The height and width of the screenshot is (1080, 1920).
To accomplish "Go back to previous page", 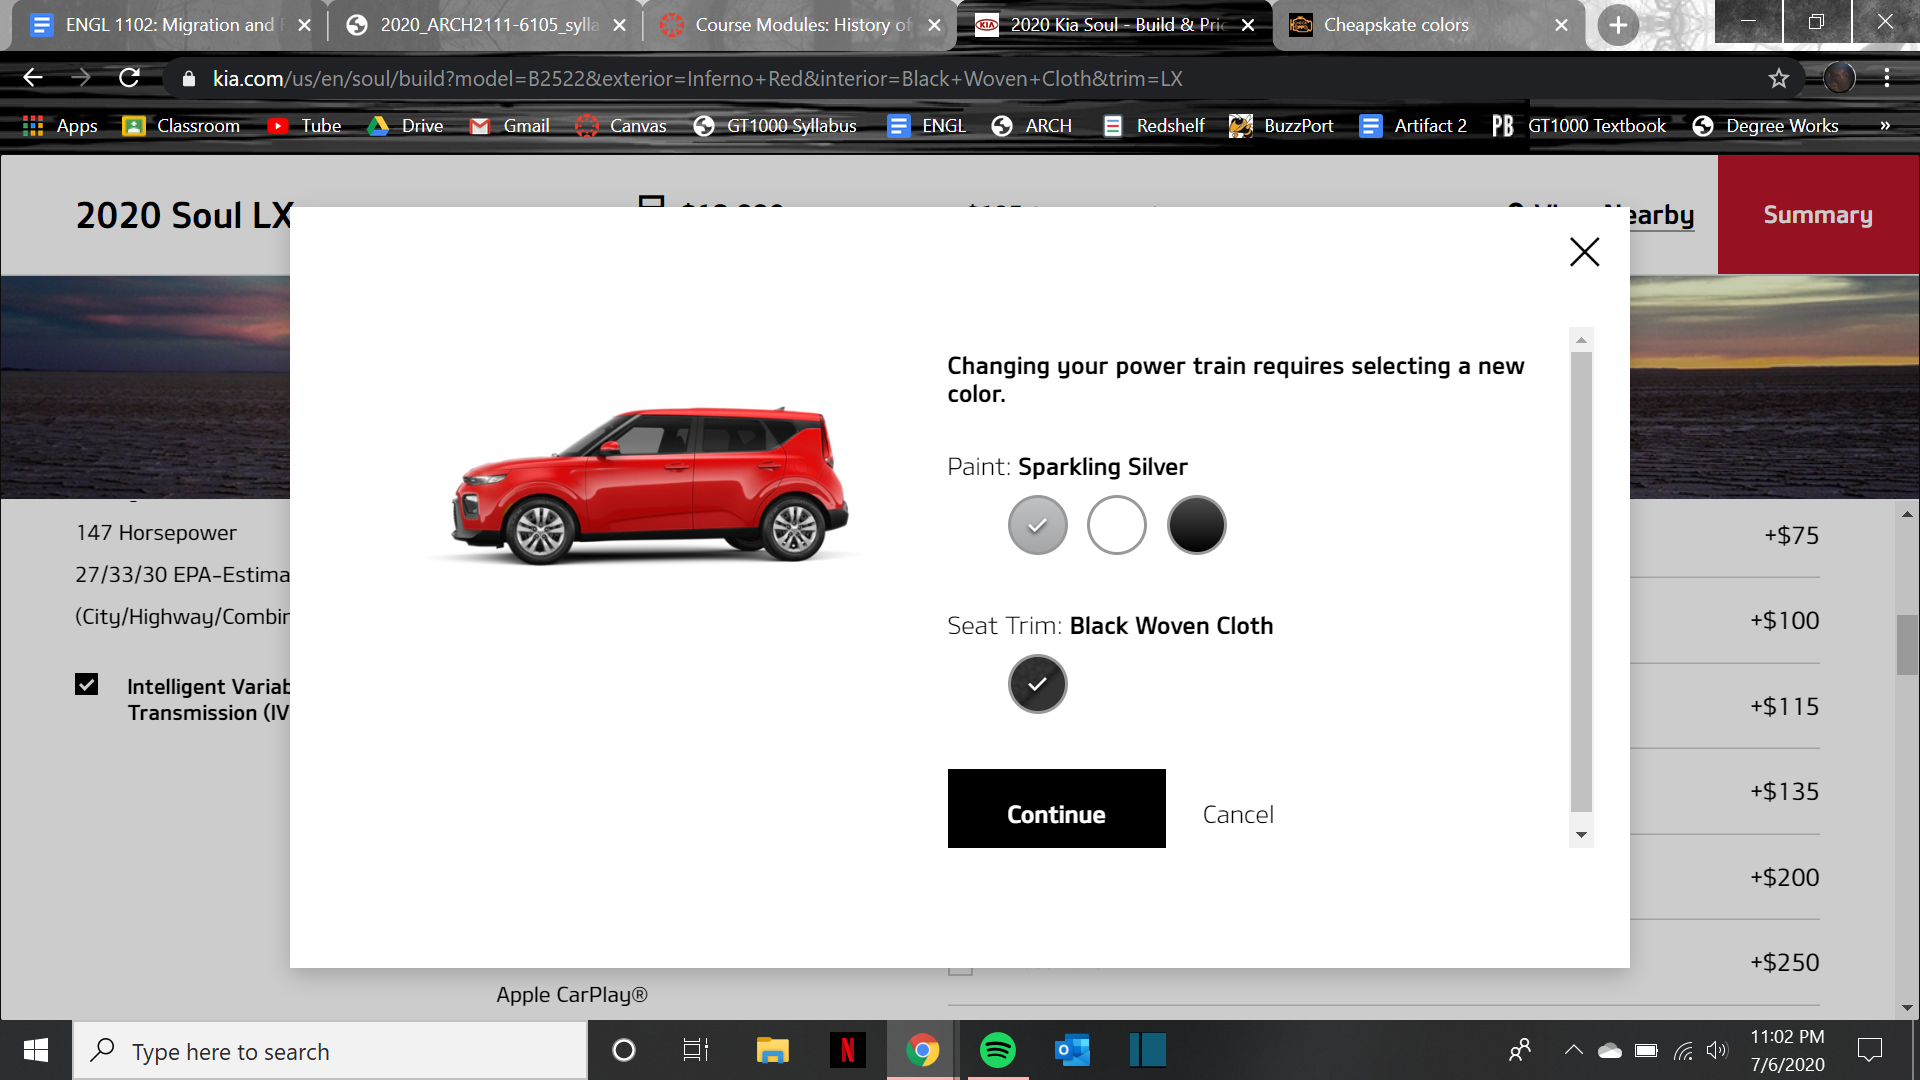I will [33, 78].
